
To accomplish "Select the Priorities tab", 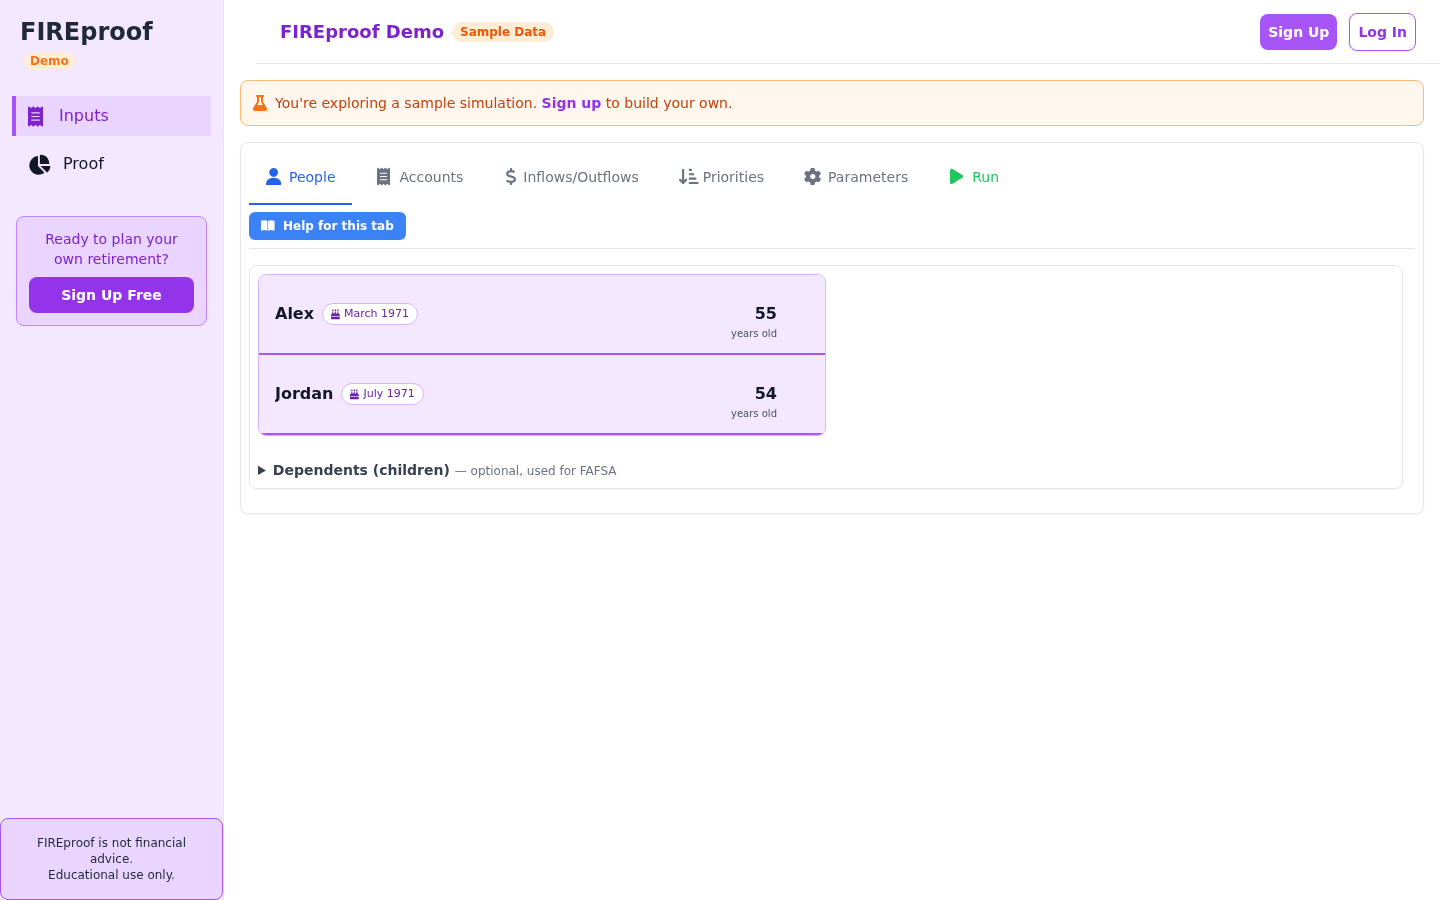I will click(x=721, y=177).
